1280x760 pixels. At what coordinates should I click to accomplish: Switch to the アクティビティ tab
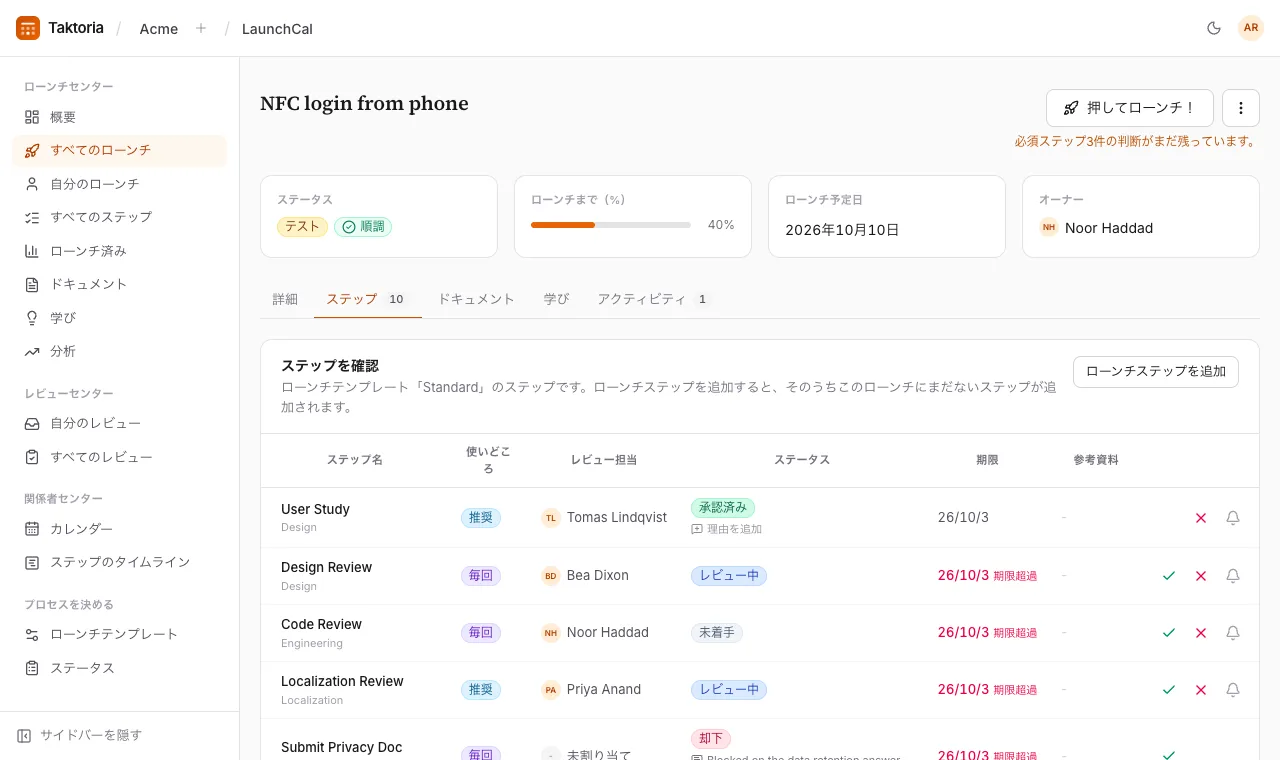click(653, 299)
